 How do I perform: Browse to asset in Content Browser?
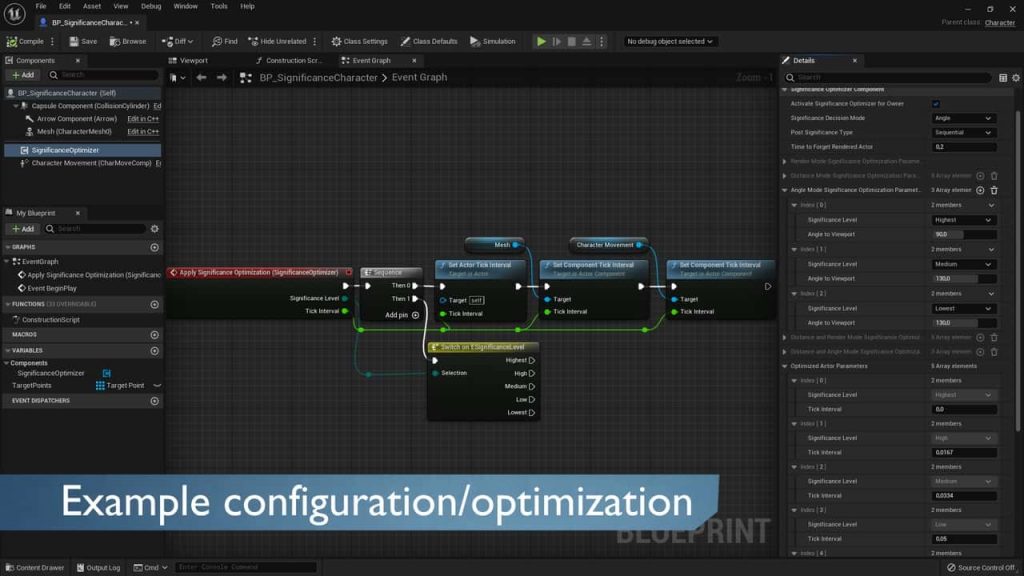click(x=128, y=41)
